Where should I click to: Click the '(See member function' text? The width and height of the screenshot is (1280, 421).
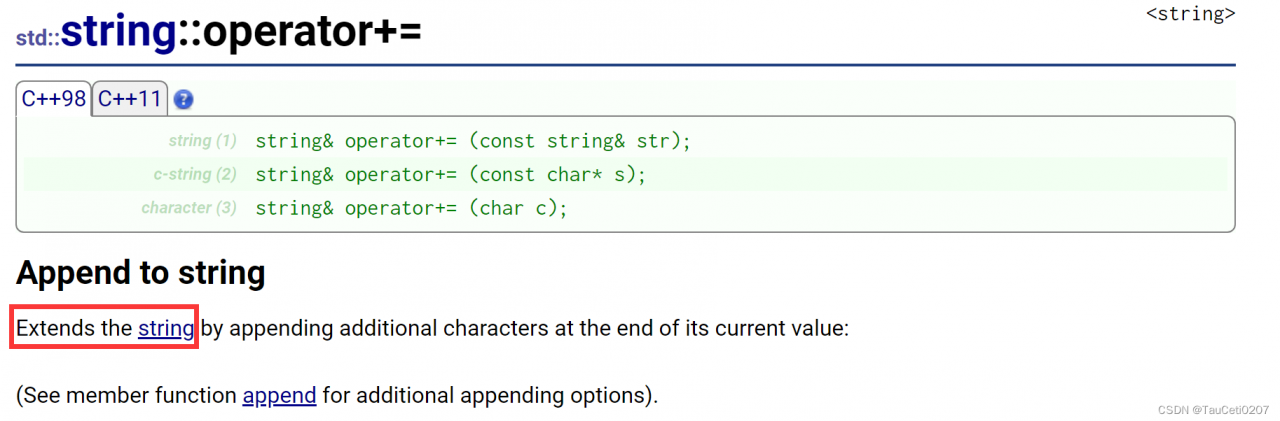[x=127, y=395]
